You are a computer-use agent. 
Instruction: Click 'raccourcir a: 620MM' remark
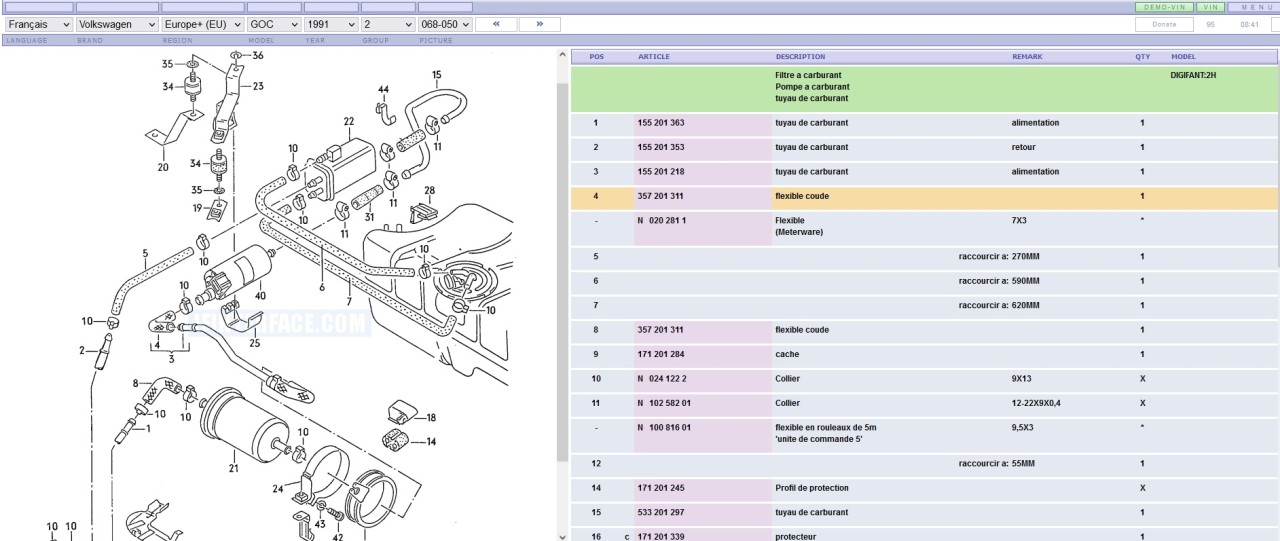[999, 305]
